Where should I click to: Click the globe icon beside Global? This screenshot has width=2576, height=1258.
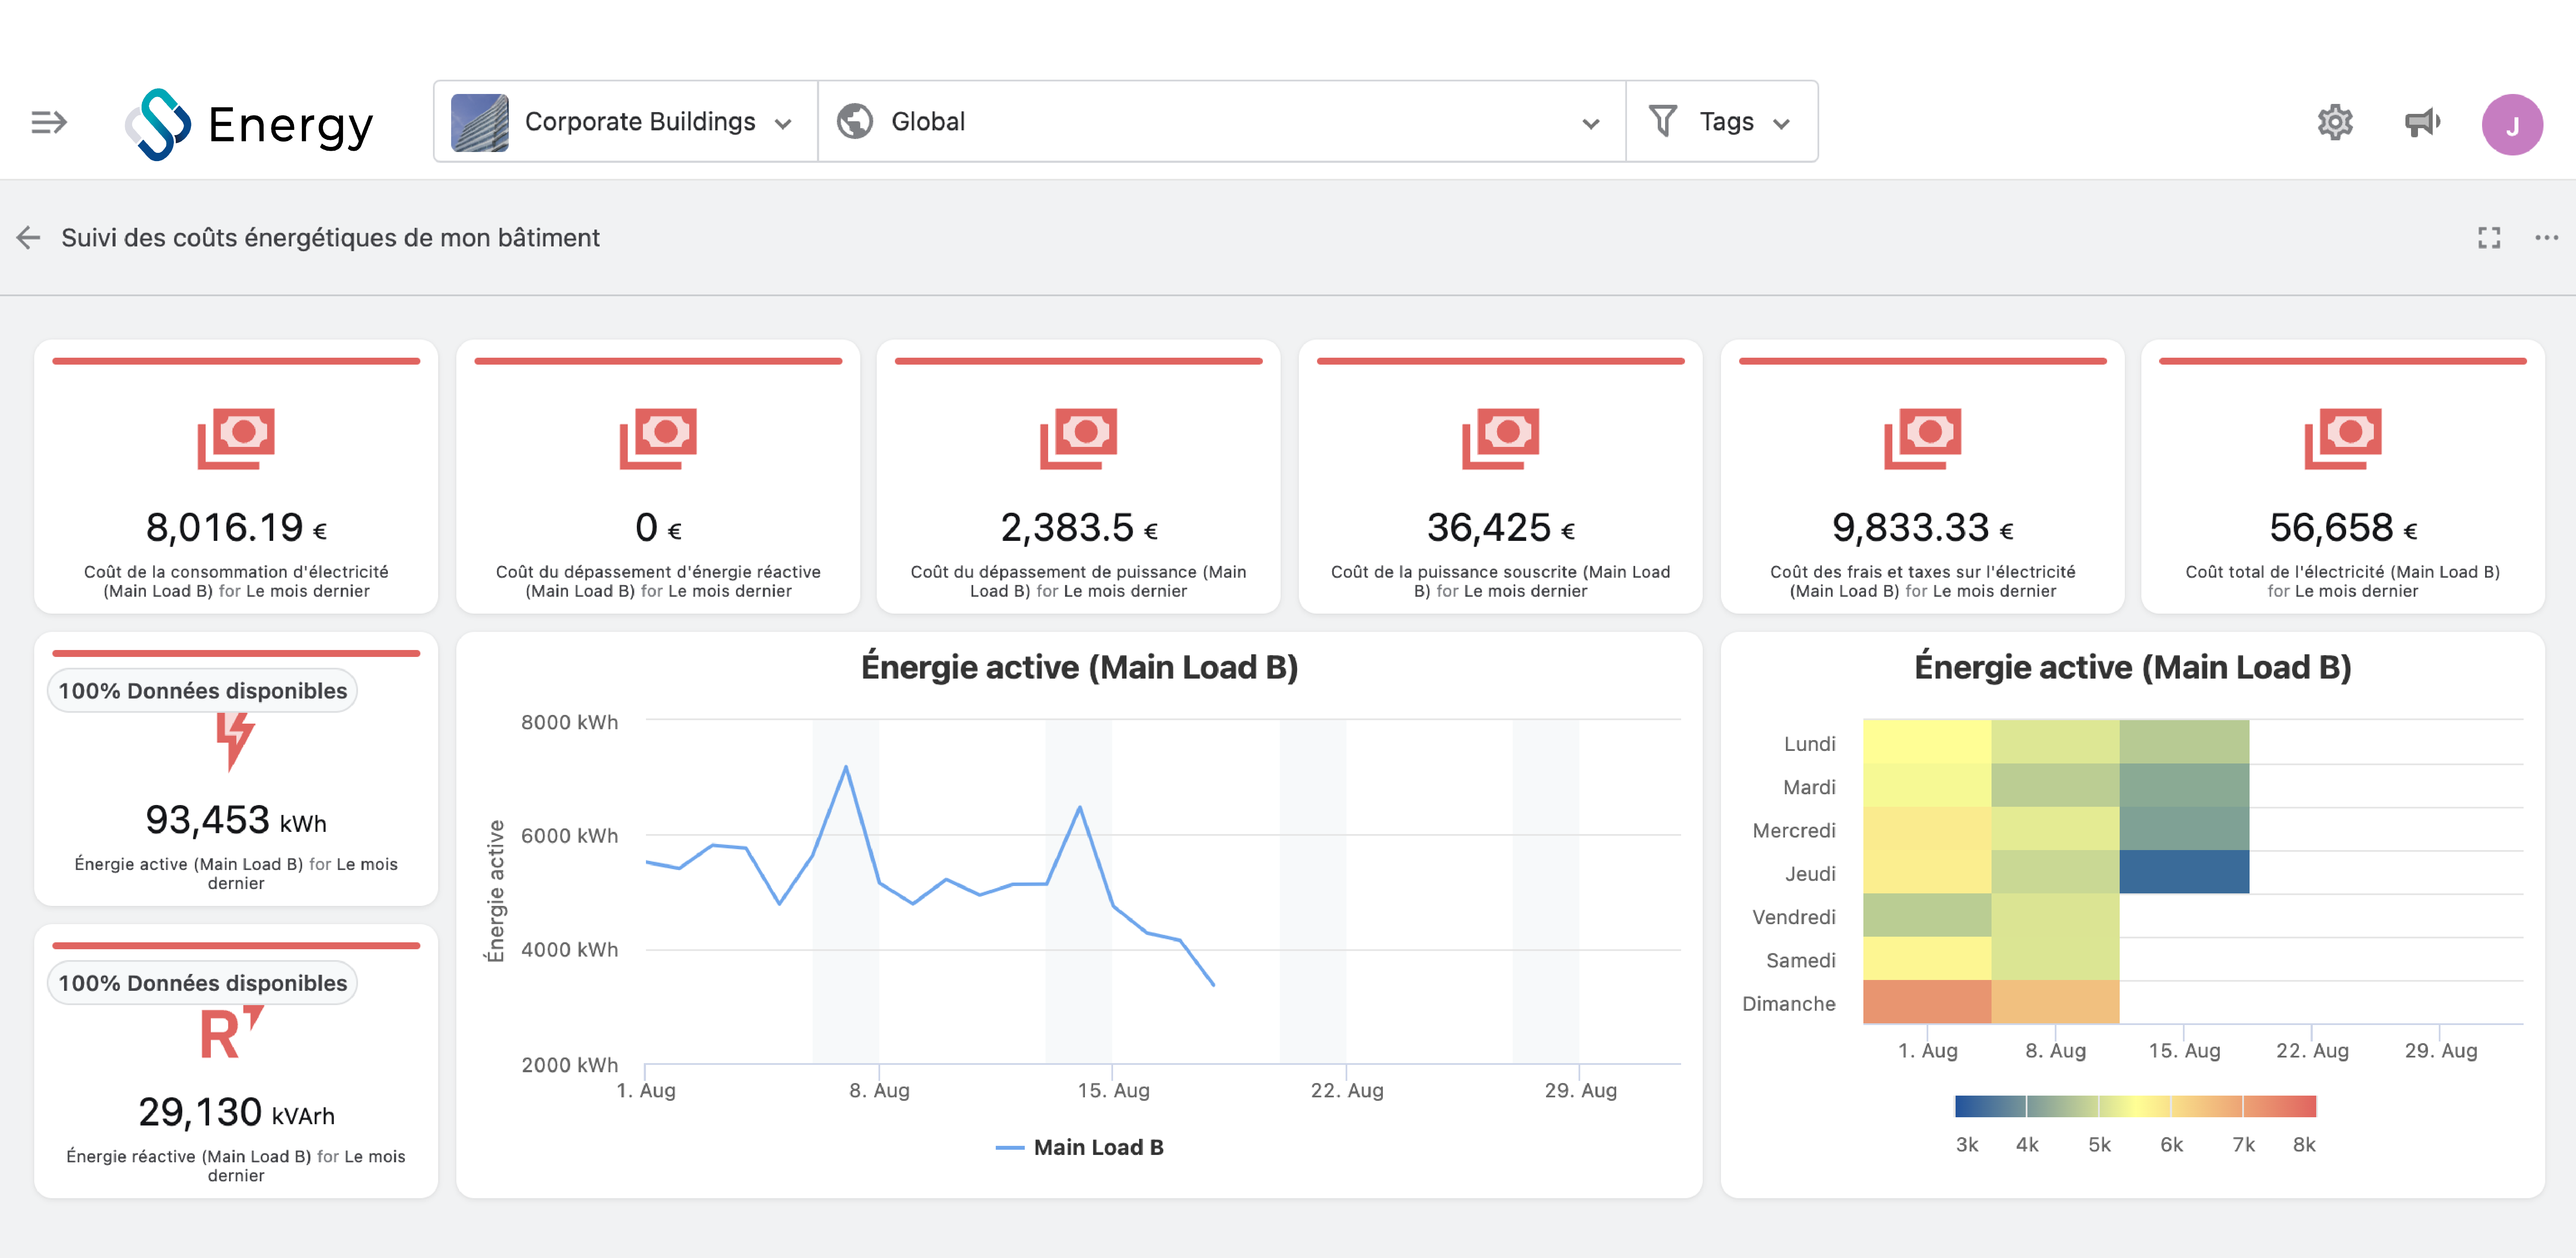point(854,121)
